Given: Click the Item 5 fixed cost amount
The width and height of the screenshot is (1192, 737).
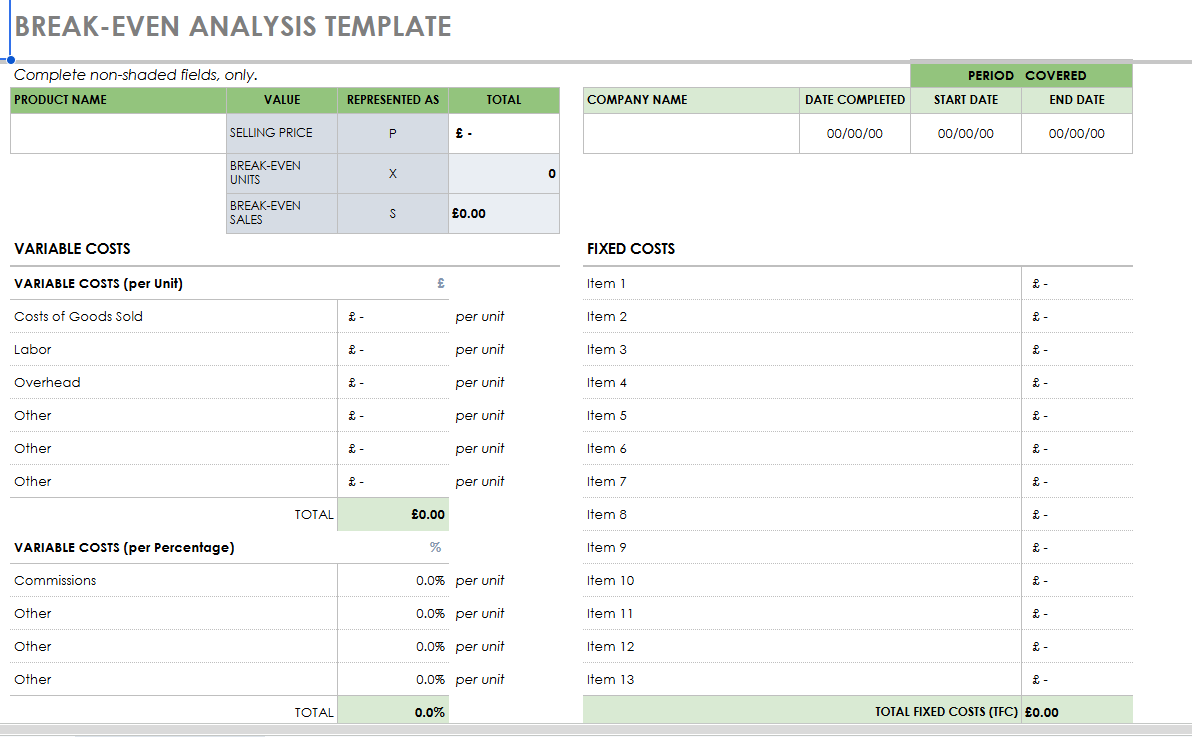Looking at the screenshot, I should coord(1076,415).
